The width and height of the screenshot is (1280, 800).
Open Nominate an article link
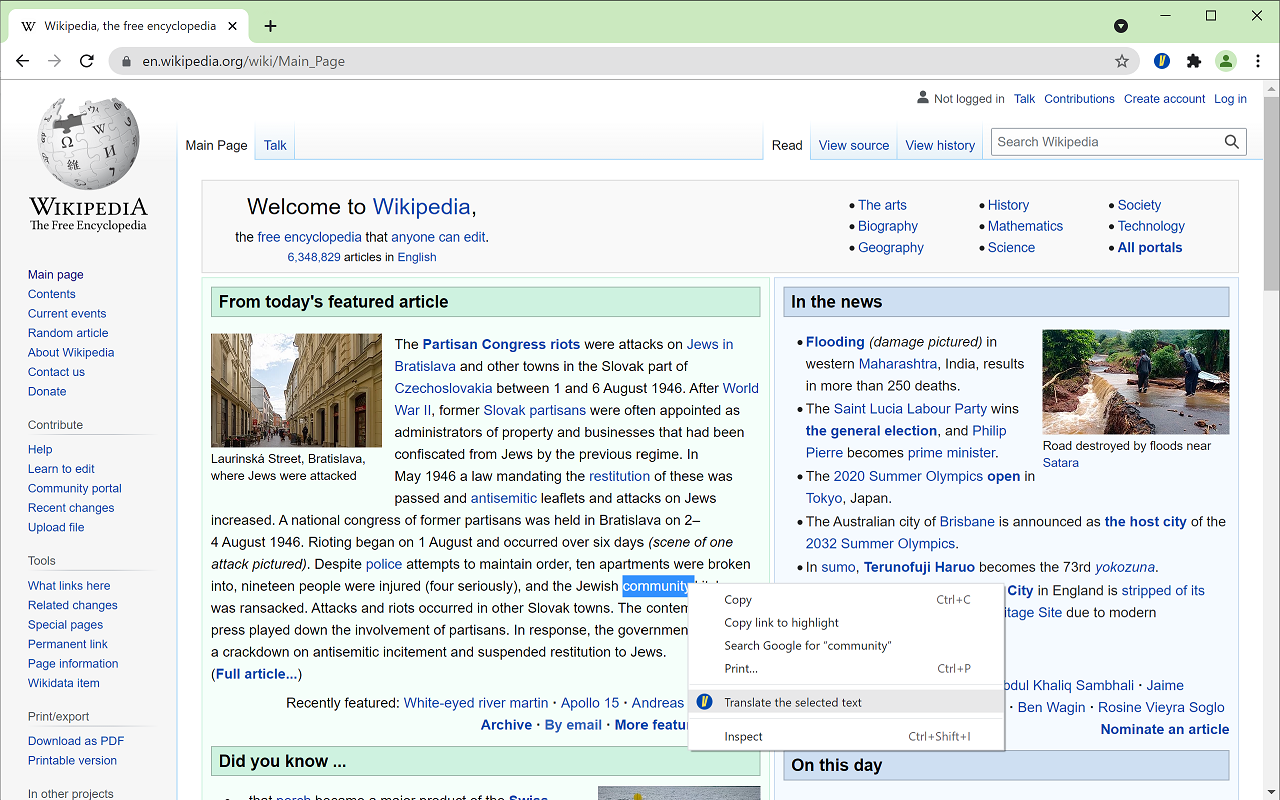tap(1165, 729)
